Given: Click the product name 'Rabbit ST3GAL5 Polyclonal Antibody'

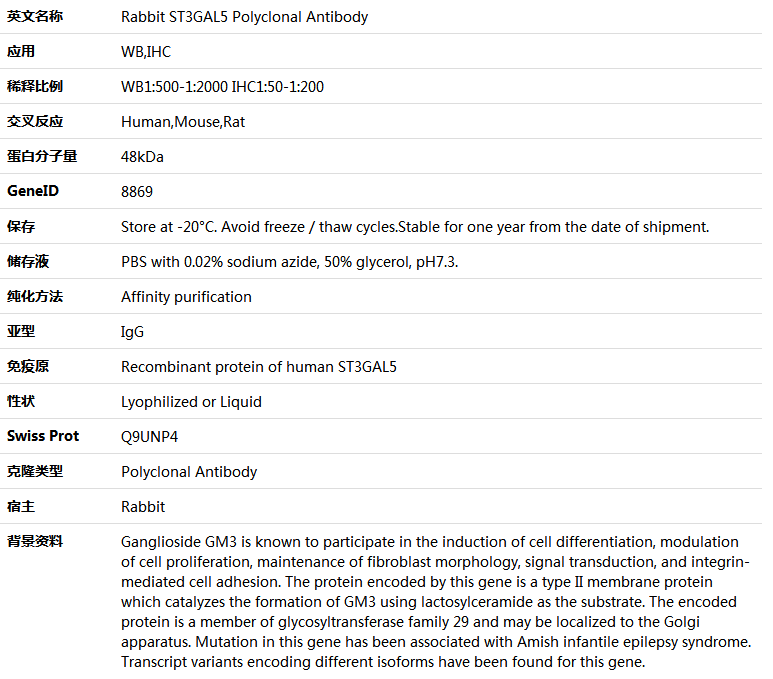Looking at the screenshot, I should tap(244, 17).
